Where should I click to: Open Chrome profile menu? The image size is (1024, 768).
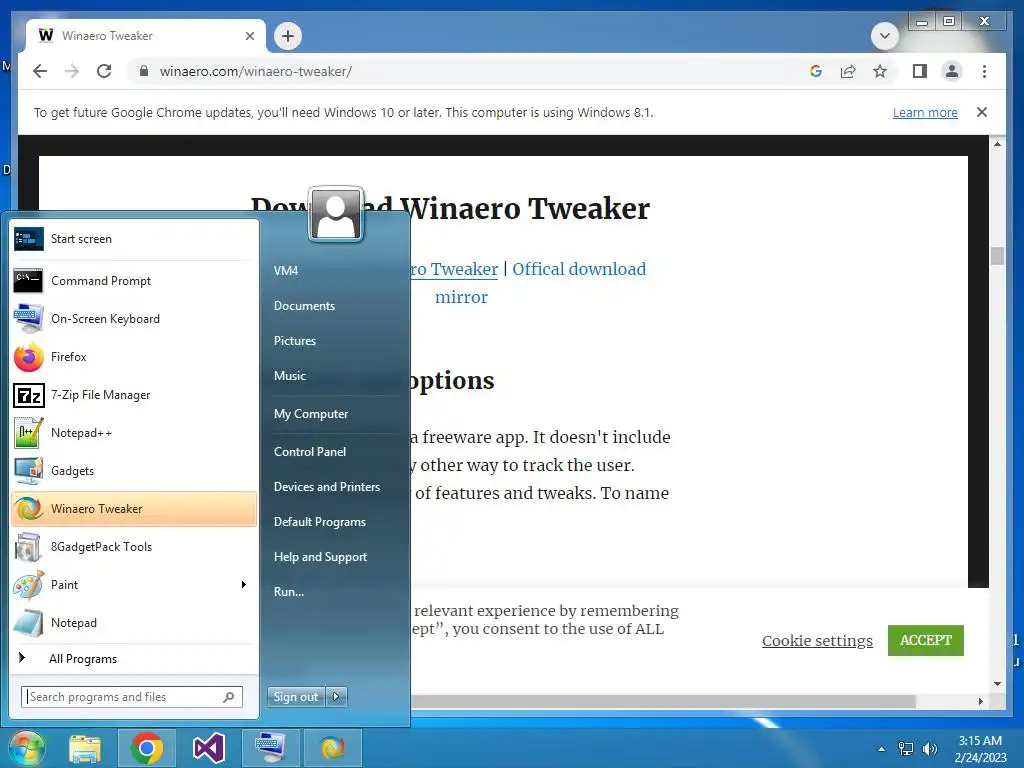pos(952,71)
